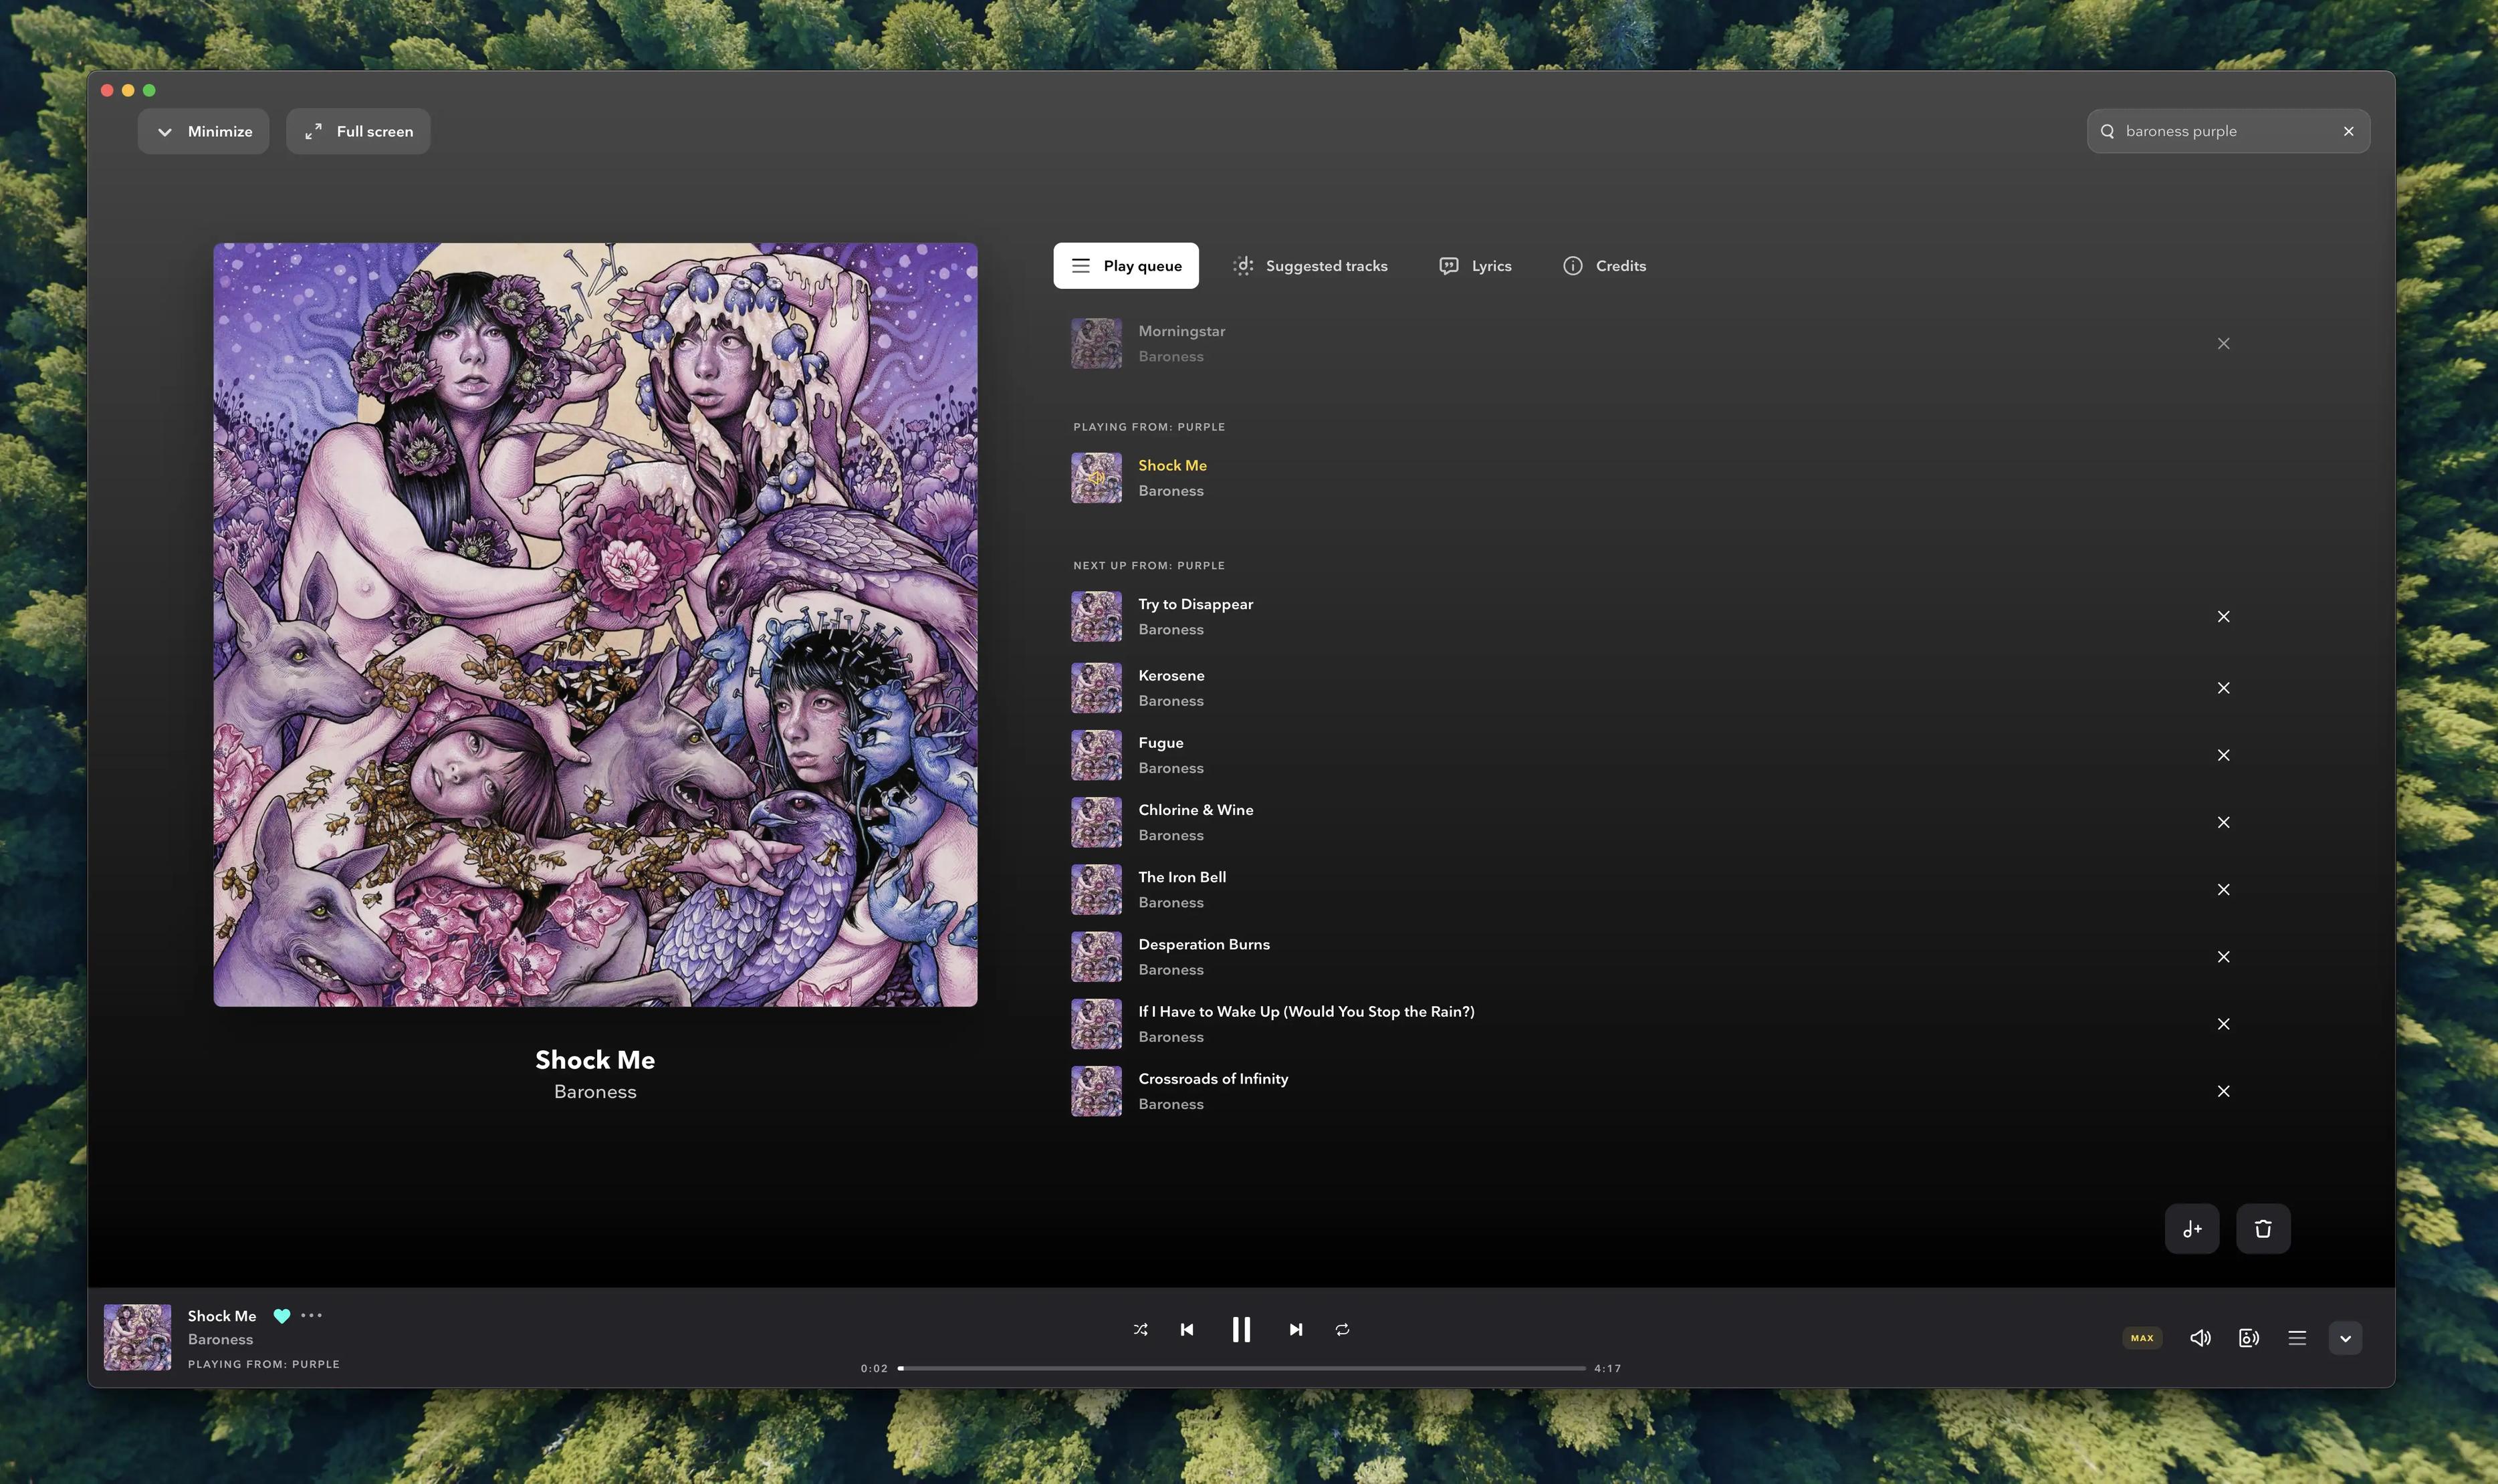
Task: Click the volume speaker icon
Action: coord(2200,1338)
